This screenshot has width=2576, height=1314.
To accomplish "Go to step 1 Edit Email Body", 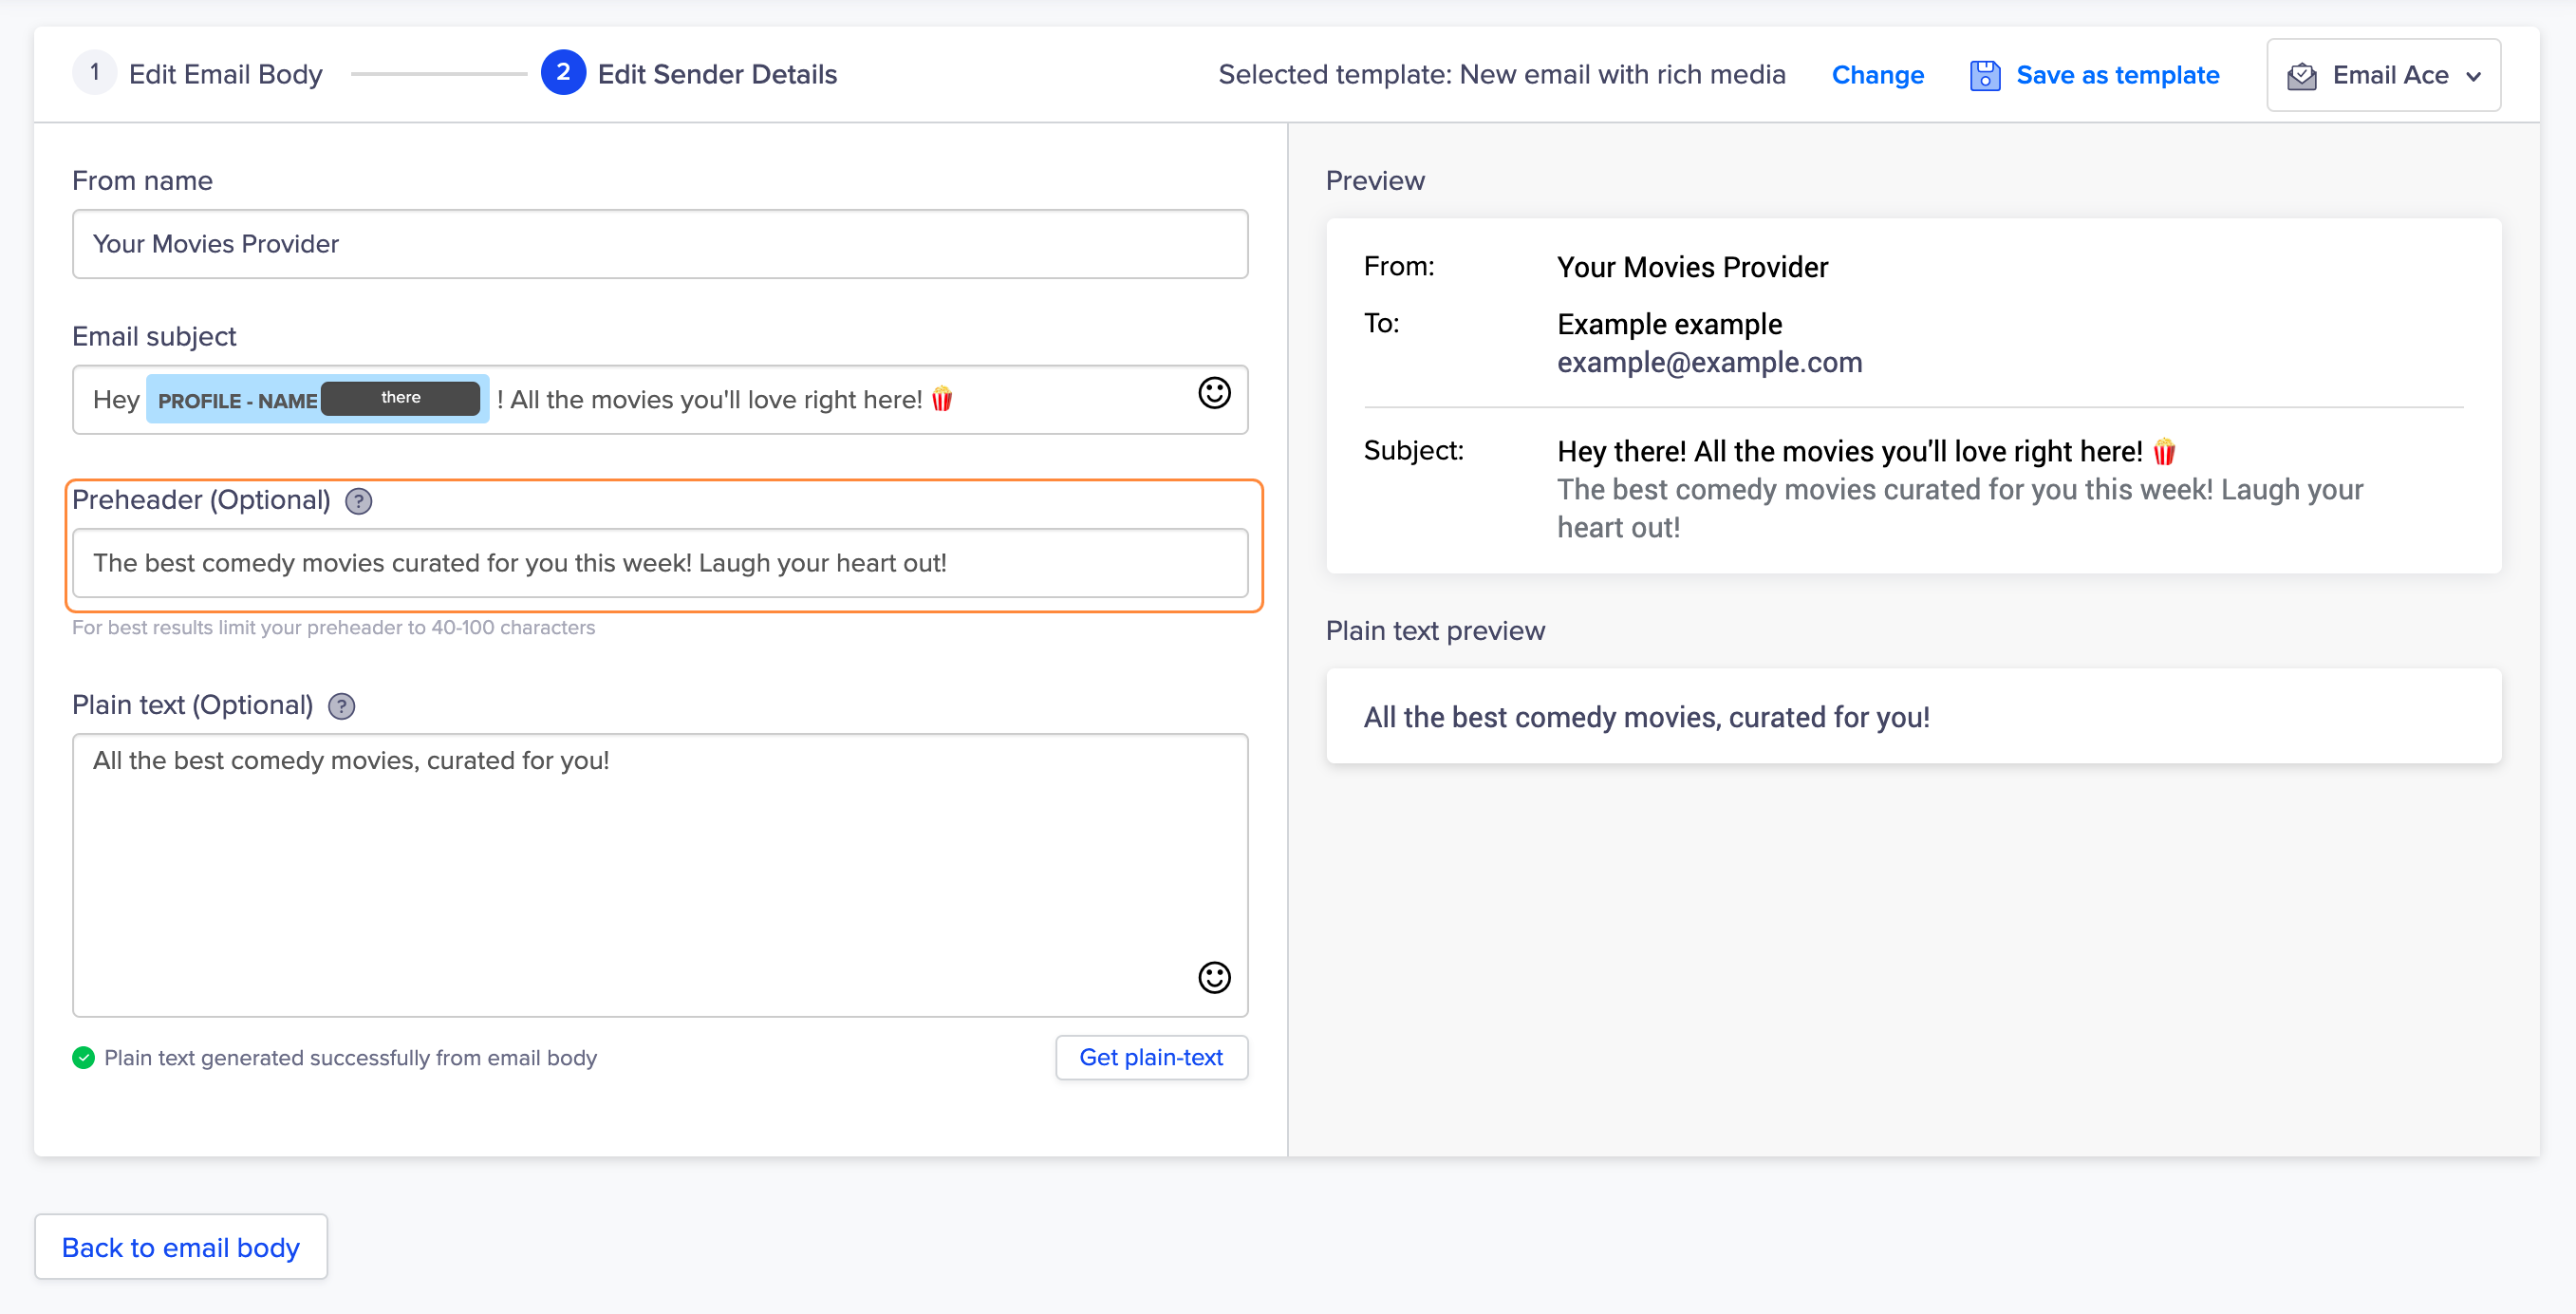I will [x=225, y=74].
